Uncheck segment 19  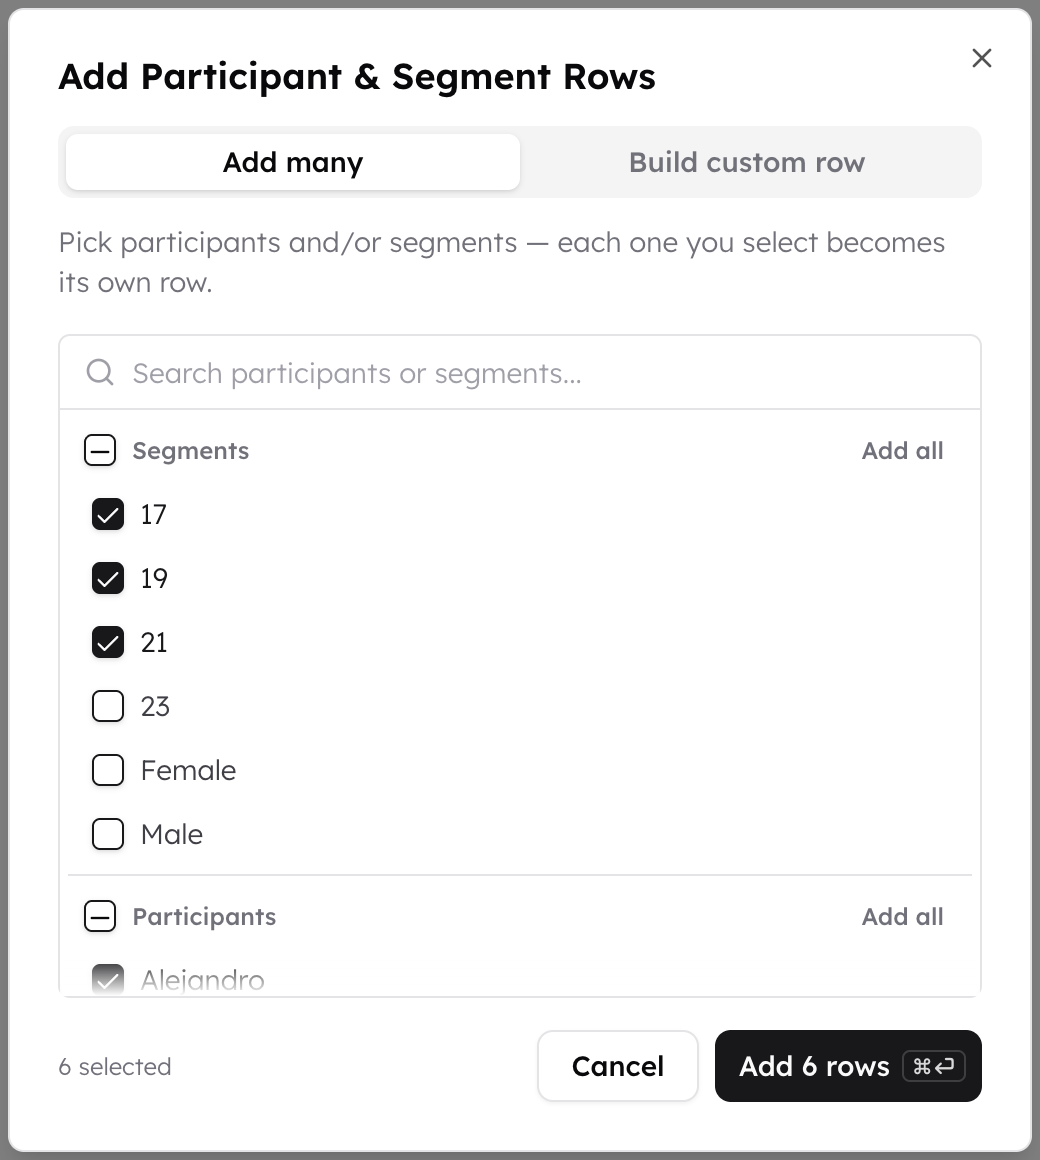pos(108,579)
